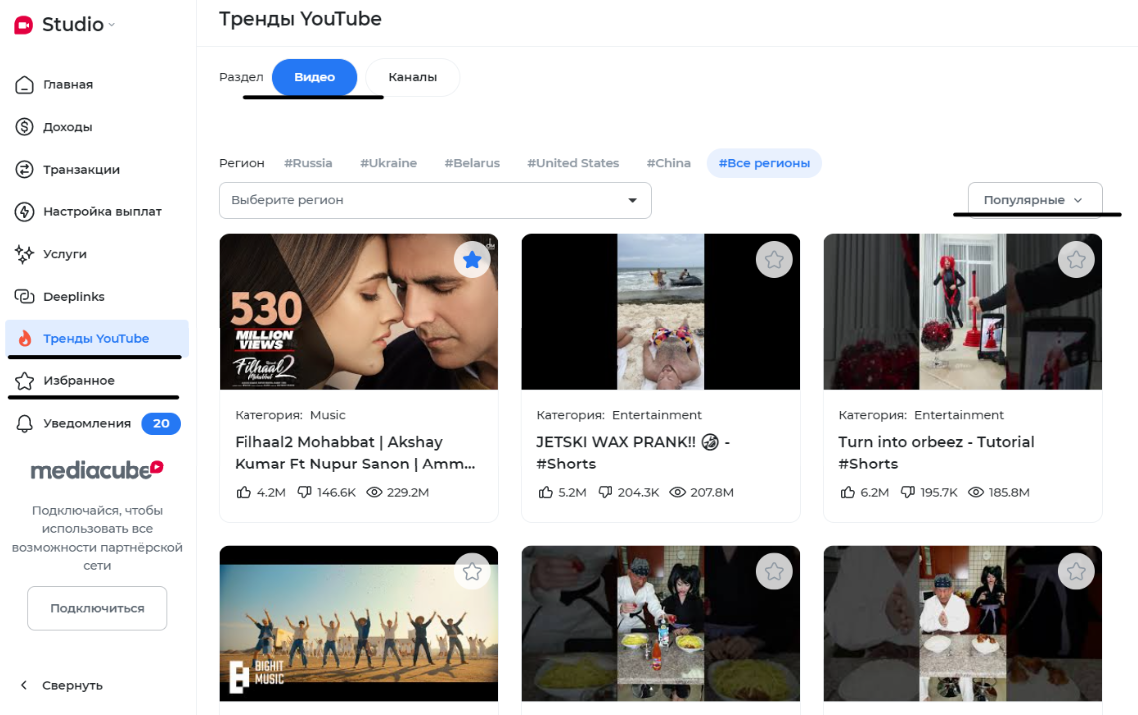Click the Настройка выплат lightning icon
Screen dimensions: 1138x715
(25, 212)
